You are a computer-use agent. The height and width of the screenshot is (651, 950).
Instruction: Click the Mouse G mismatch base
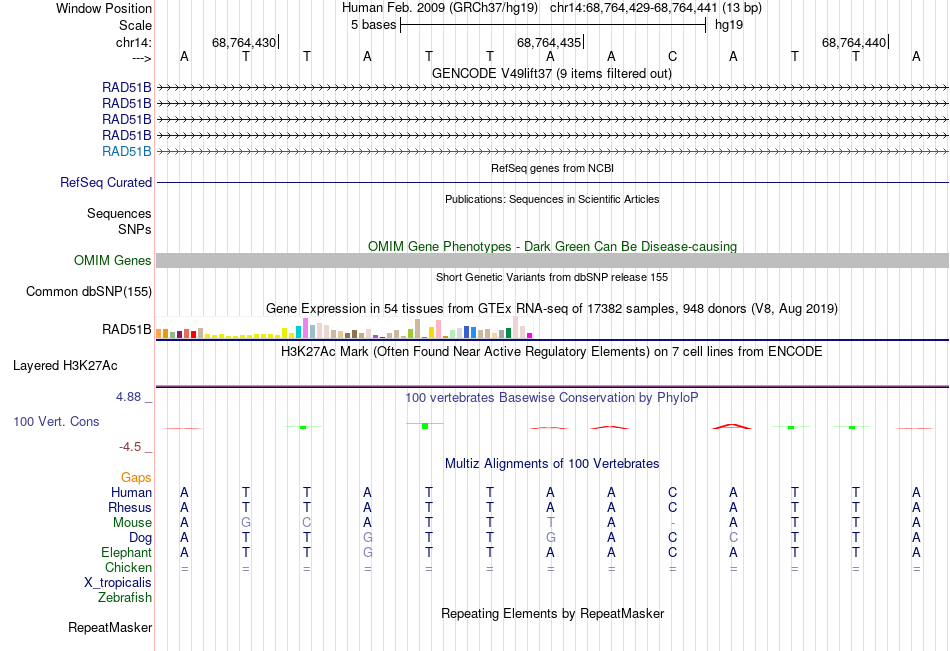245,522
